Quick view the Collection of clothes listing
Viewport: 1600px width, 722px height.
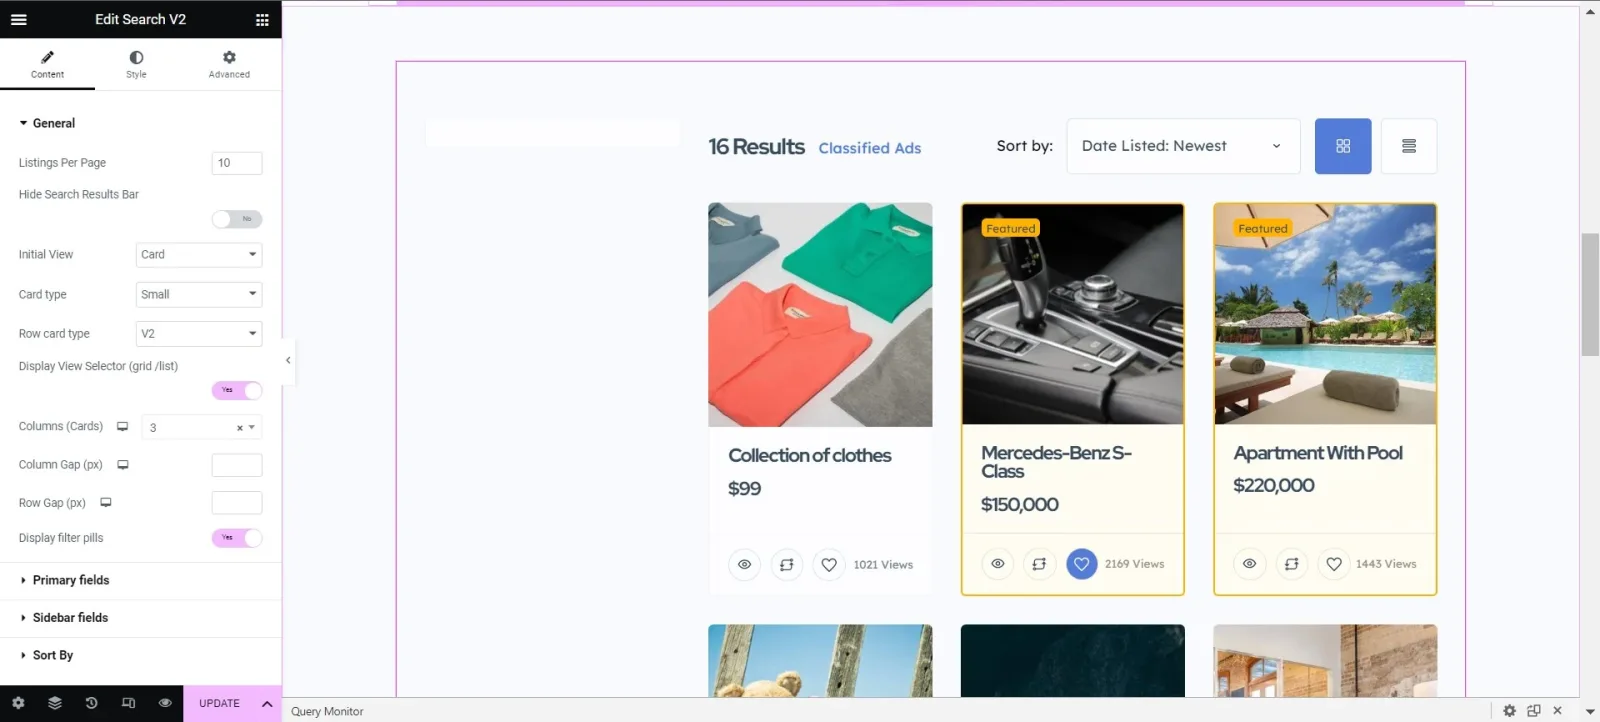pos(745,565)
